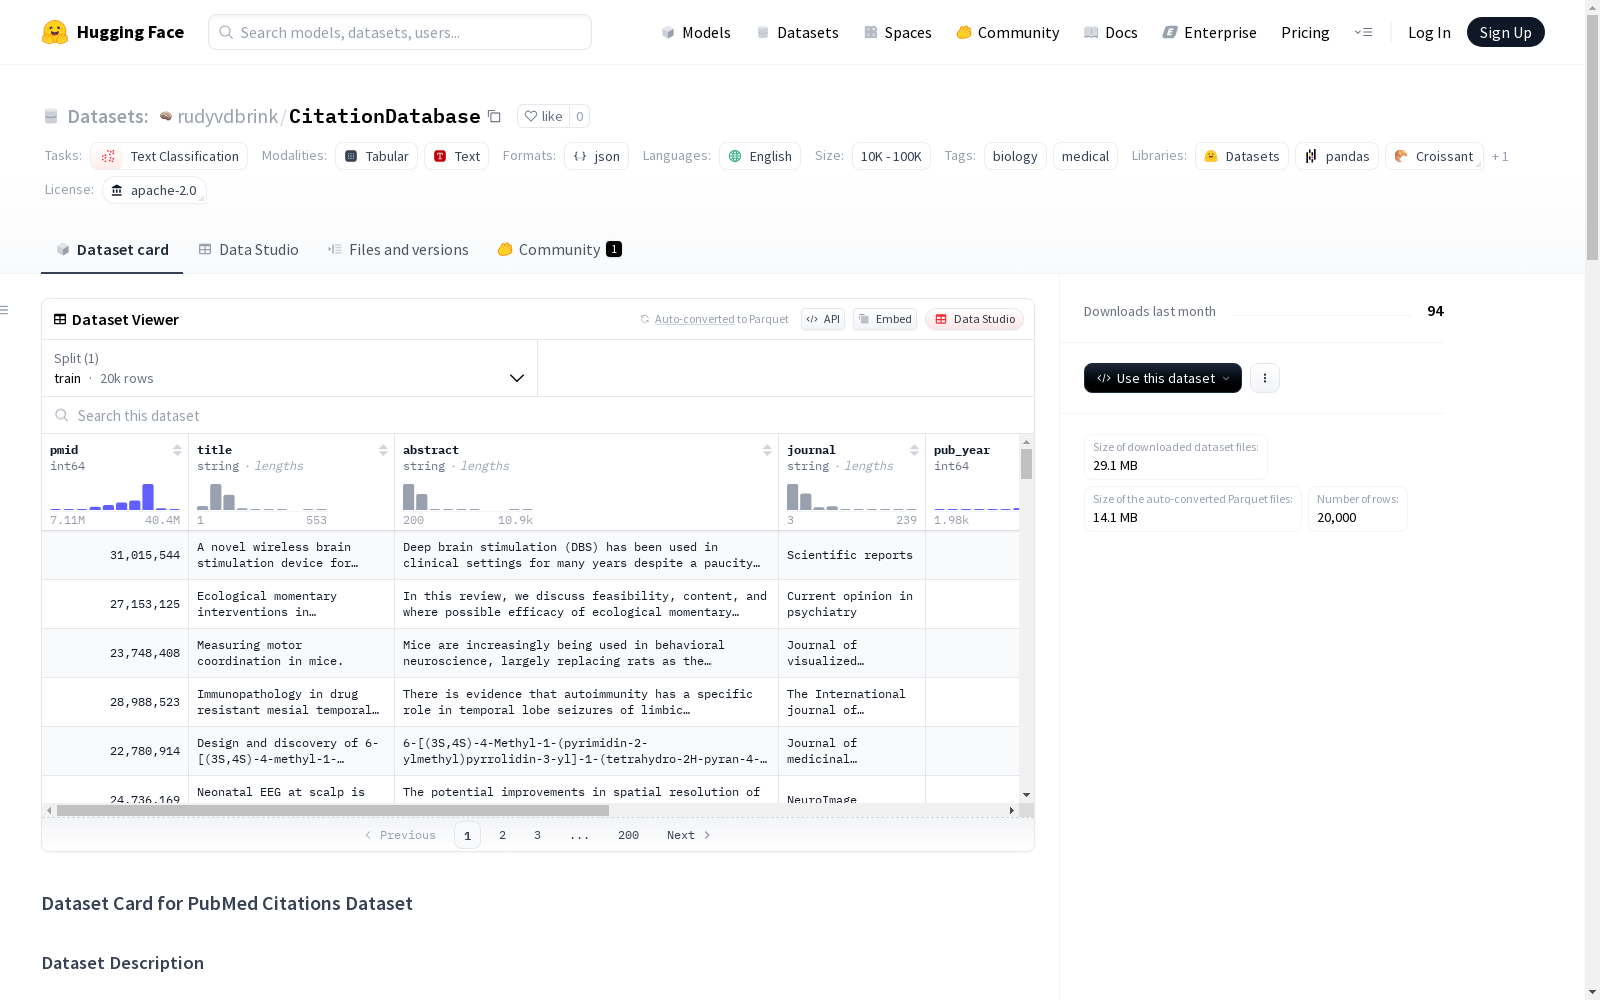Select the Text modality tag

[x=457, y=156]
